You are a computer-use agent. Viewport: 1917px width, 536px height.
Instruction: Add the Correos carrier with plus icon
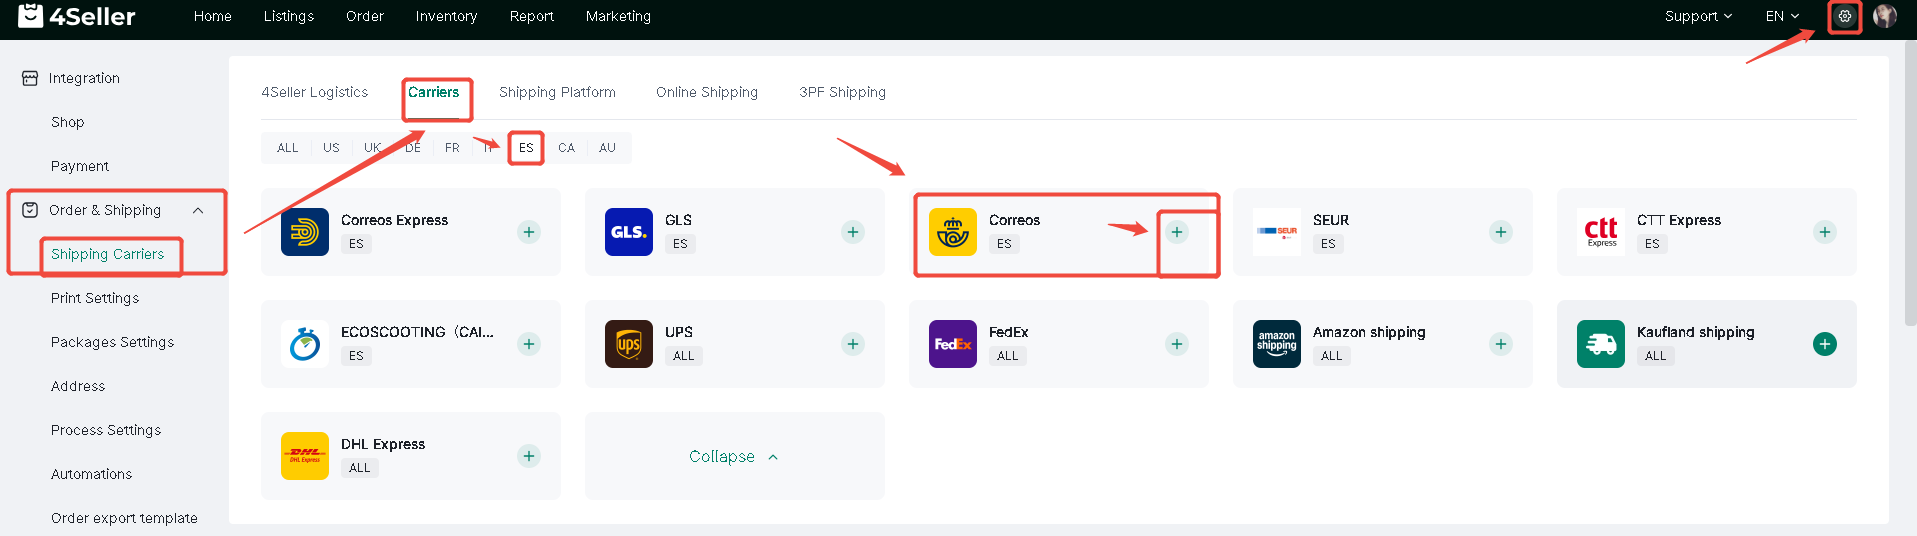tap(1177, 232)
